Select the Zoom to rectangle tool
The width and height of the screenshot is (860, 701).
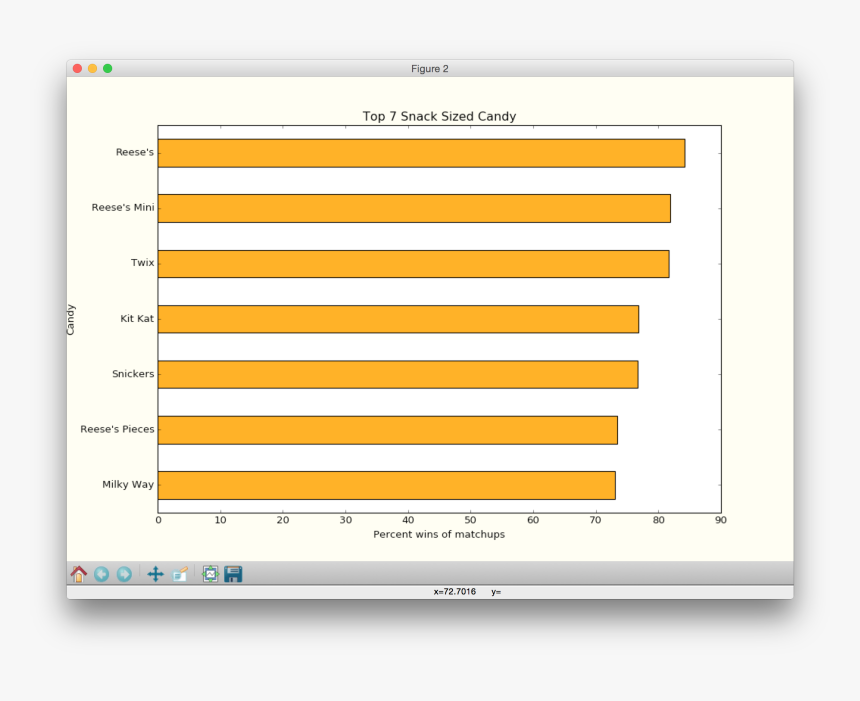pos(180,574)
